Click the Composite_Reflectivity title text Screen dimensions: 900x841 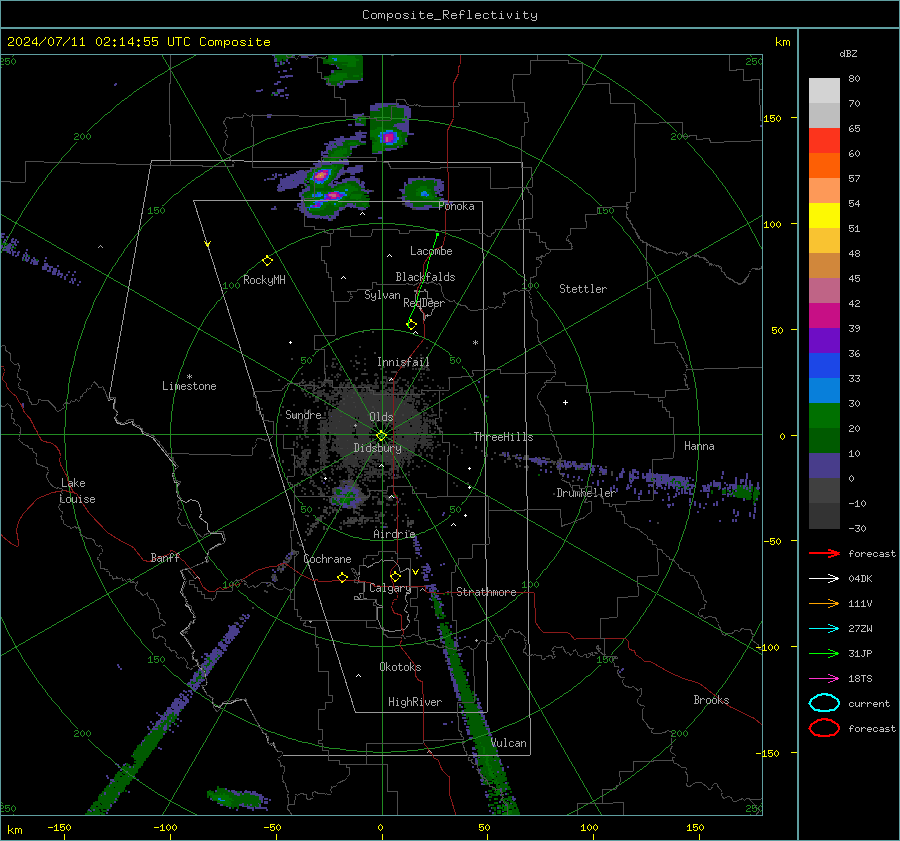click(450, 15)
